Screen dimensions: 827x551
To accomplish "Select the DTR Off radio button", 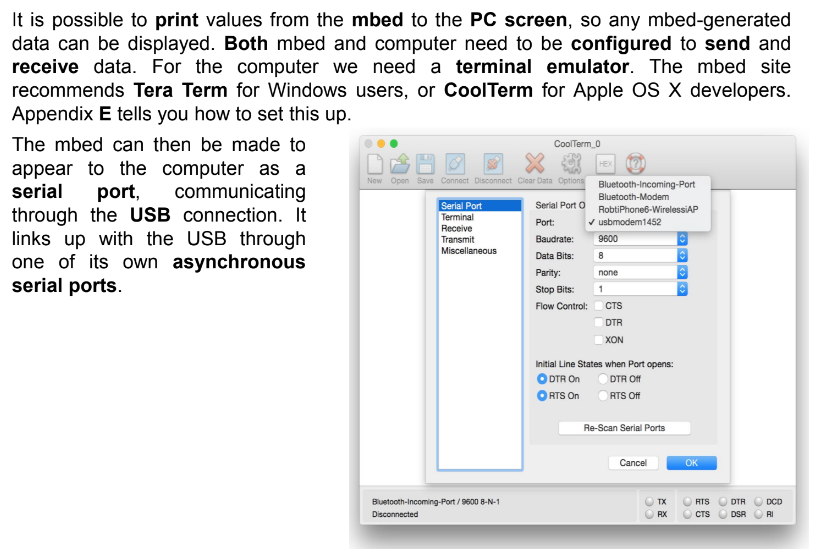I will click(x=603, y=379).
